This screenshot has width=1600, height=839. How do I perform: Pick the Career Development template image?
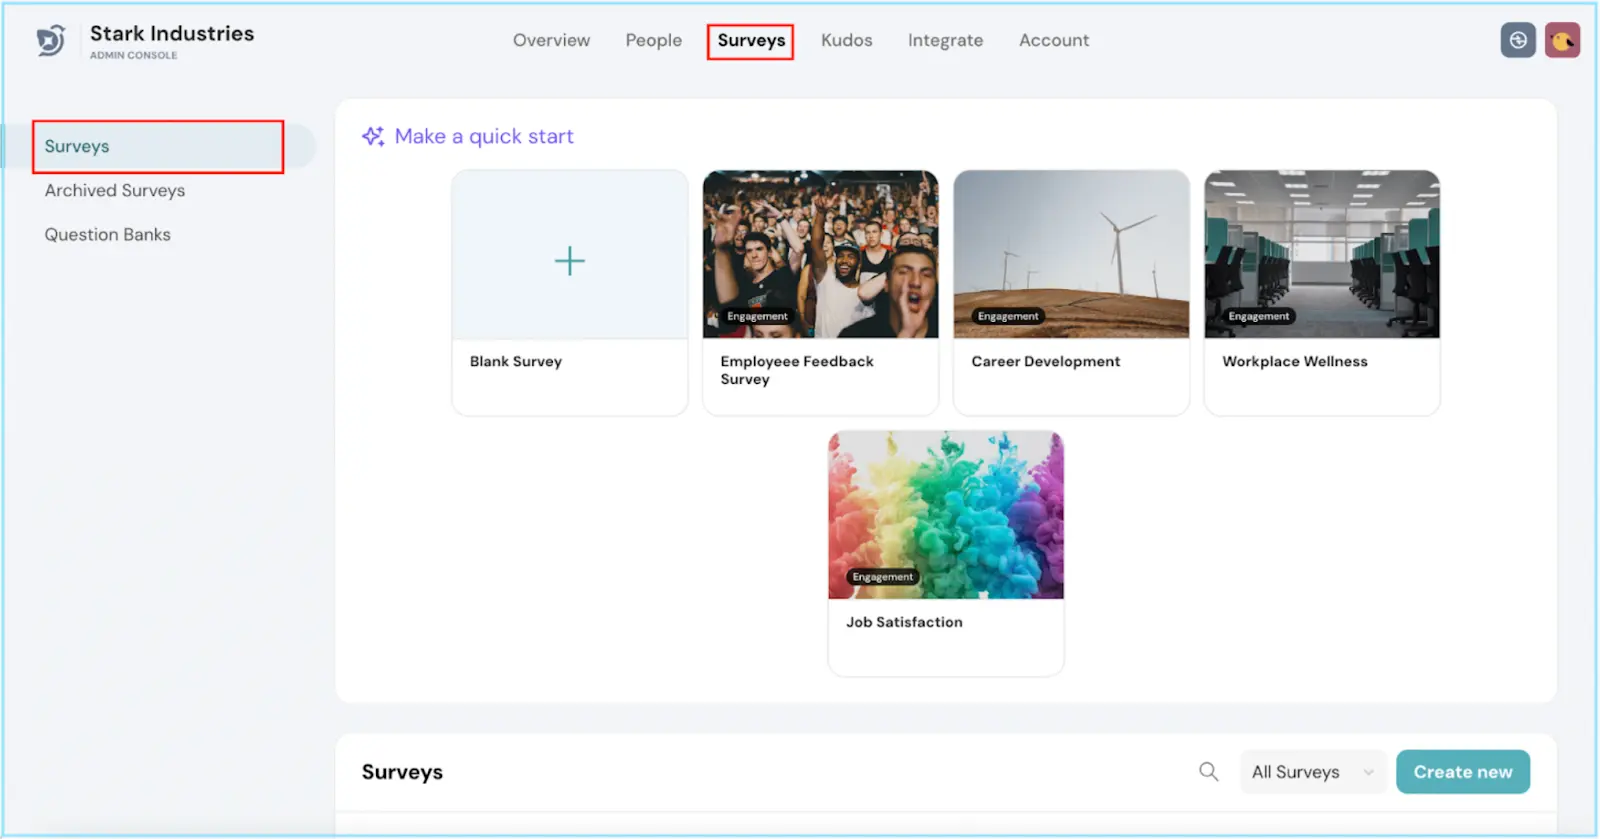click(x=1071, y=254)
